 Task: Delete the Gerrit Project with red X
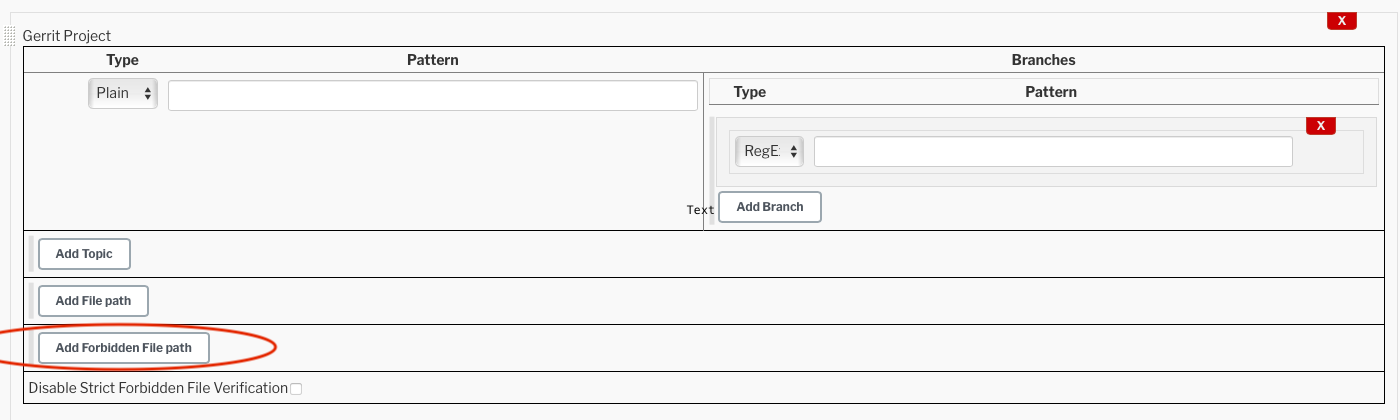[x=1341, y=20]
